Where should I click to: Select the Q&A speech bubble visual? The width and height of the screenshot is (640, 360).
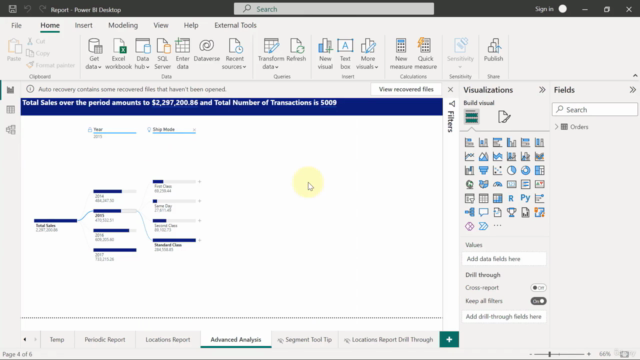click(x=483, y=212)
